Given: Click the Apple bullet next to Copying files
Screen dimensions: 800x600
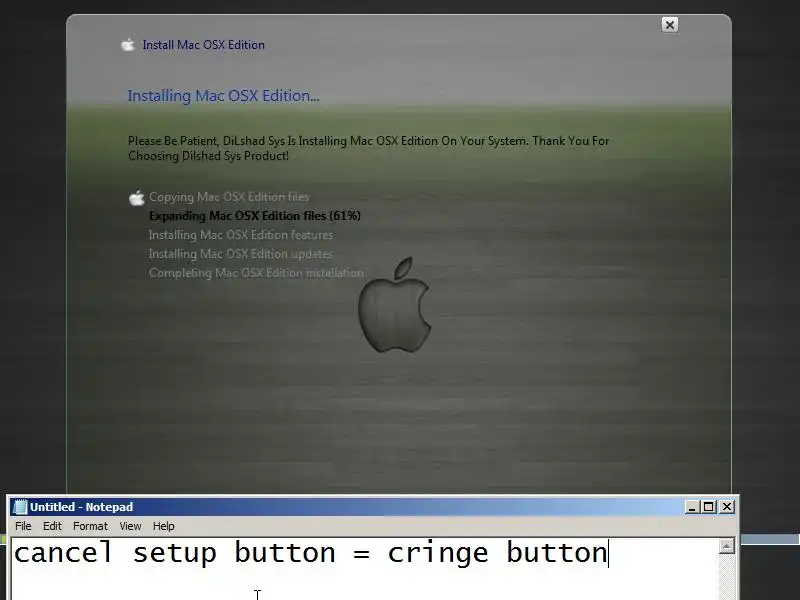Looking at the screenshot, I should (x=137, y=197).
